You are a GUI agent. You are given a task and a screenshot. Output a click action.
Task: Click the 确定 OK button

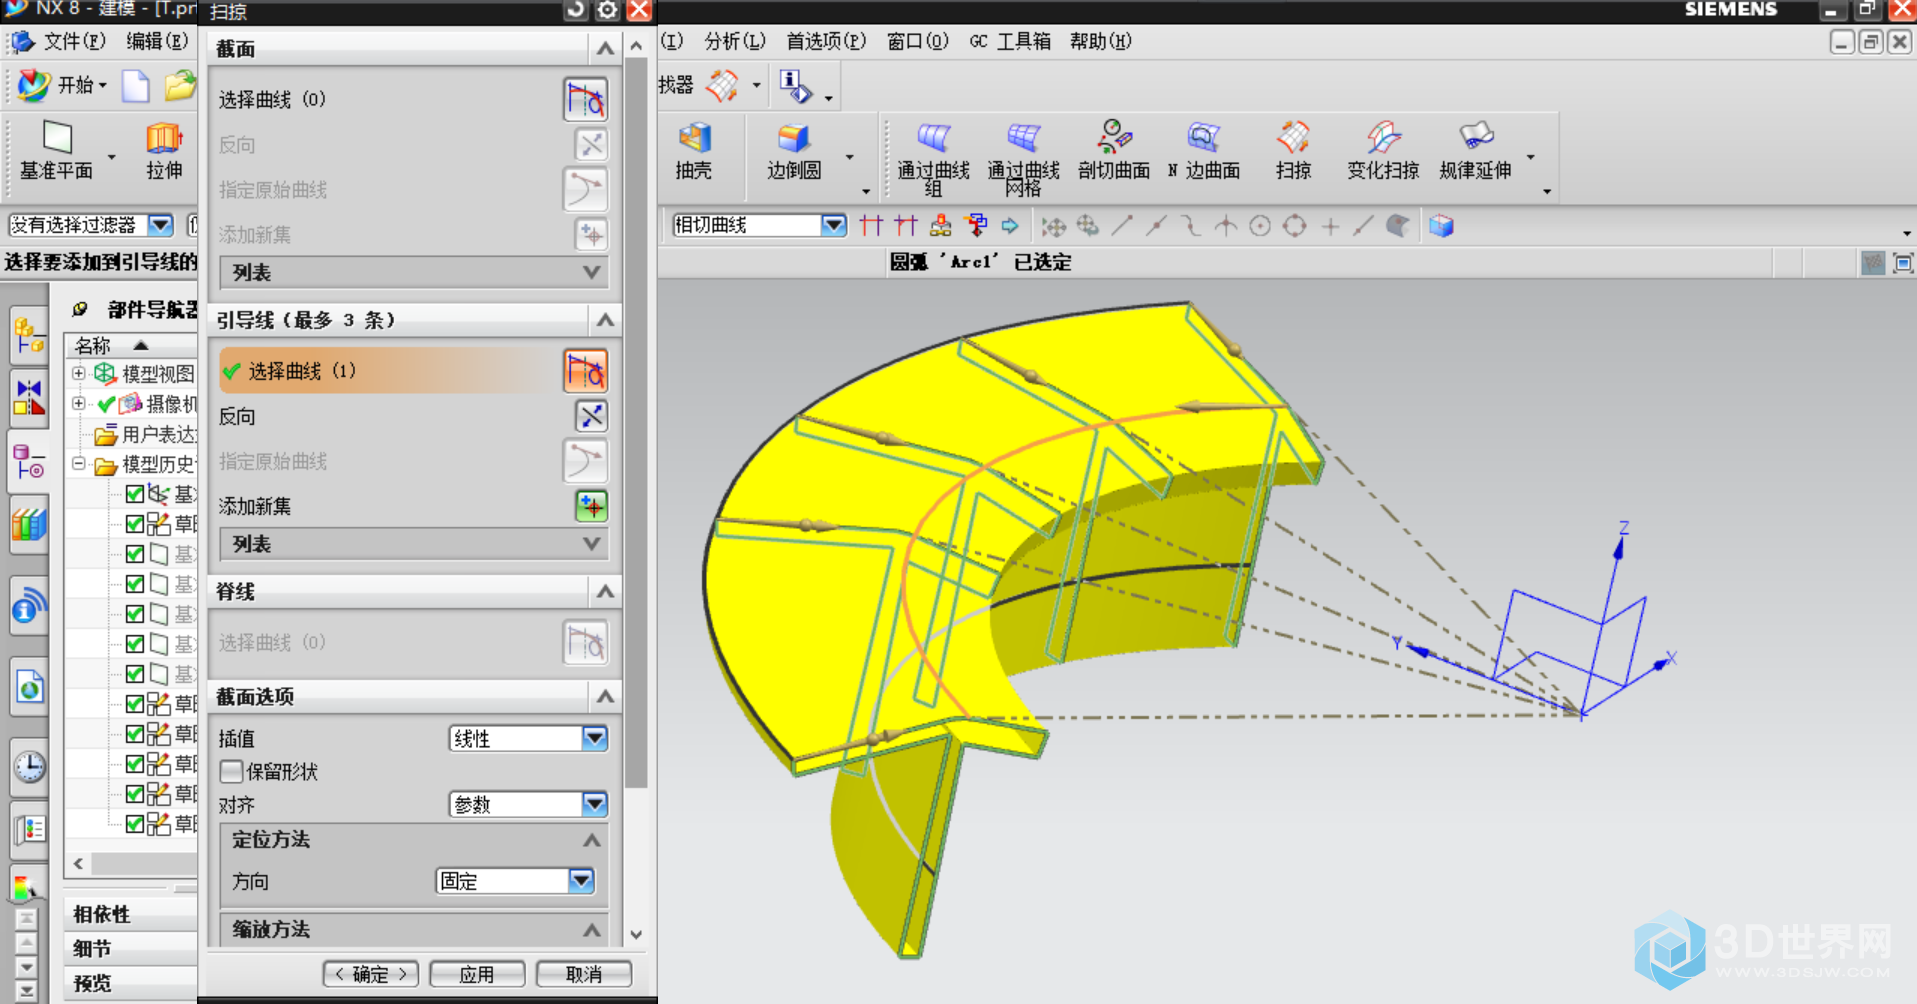[x=371, y=974]
